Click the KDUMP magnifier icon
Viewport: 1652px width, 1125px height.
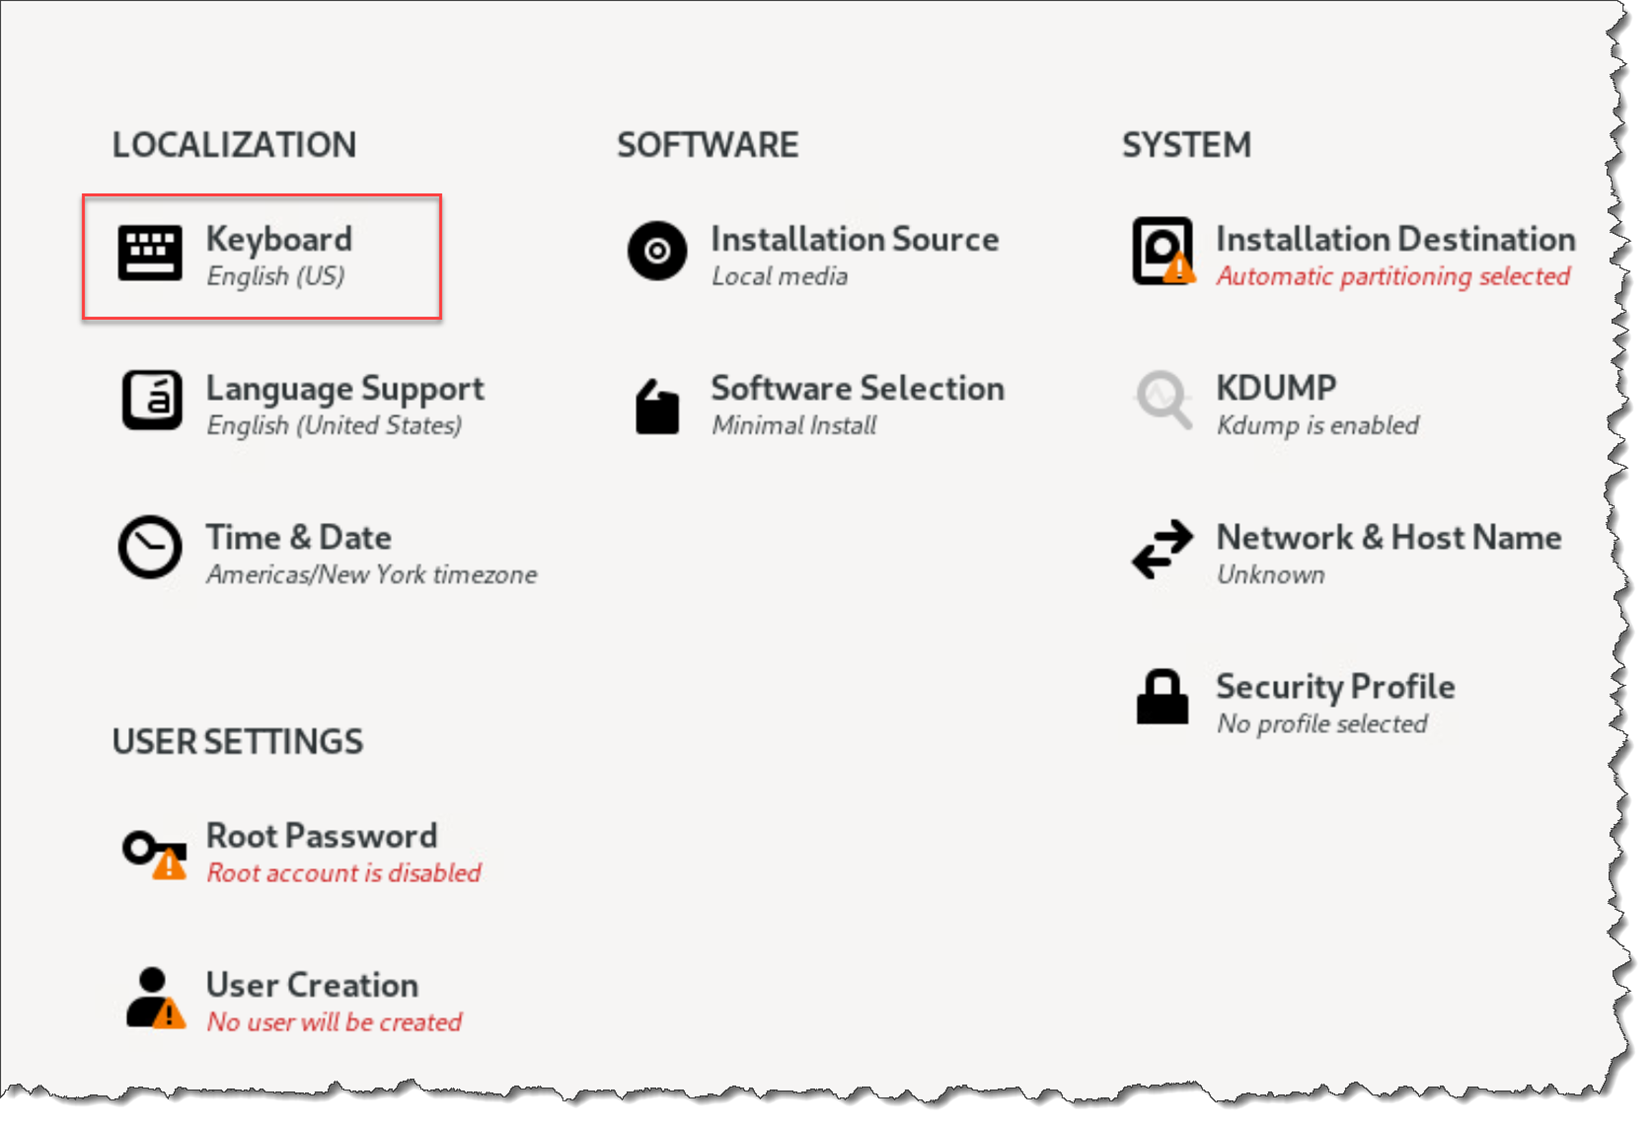pos(1163,400)
